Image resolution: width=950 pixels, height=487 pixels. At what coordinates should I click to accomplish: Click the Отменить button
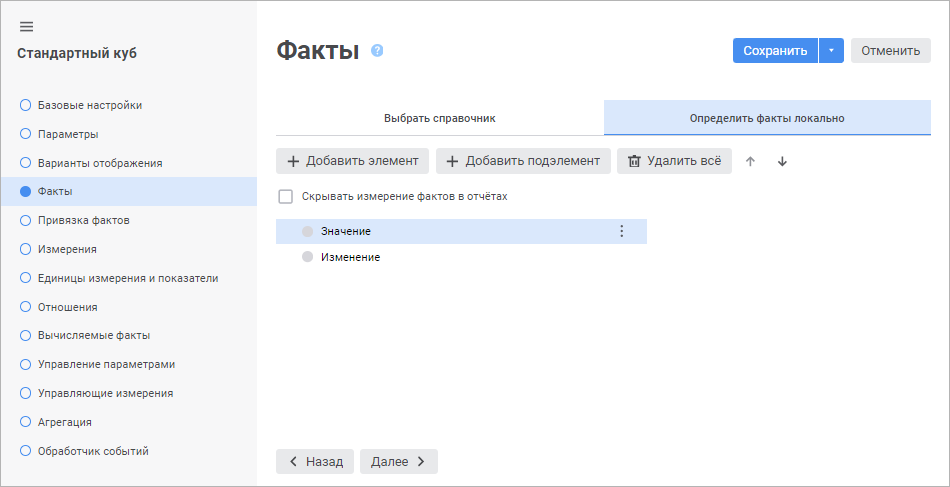click(x=890, y=51)
